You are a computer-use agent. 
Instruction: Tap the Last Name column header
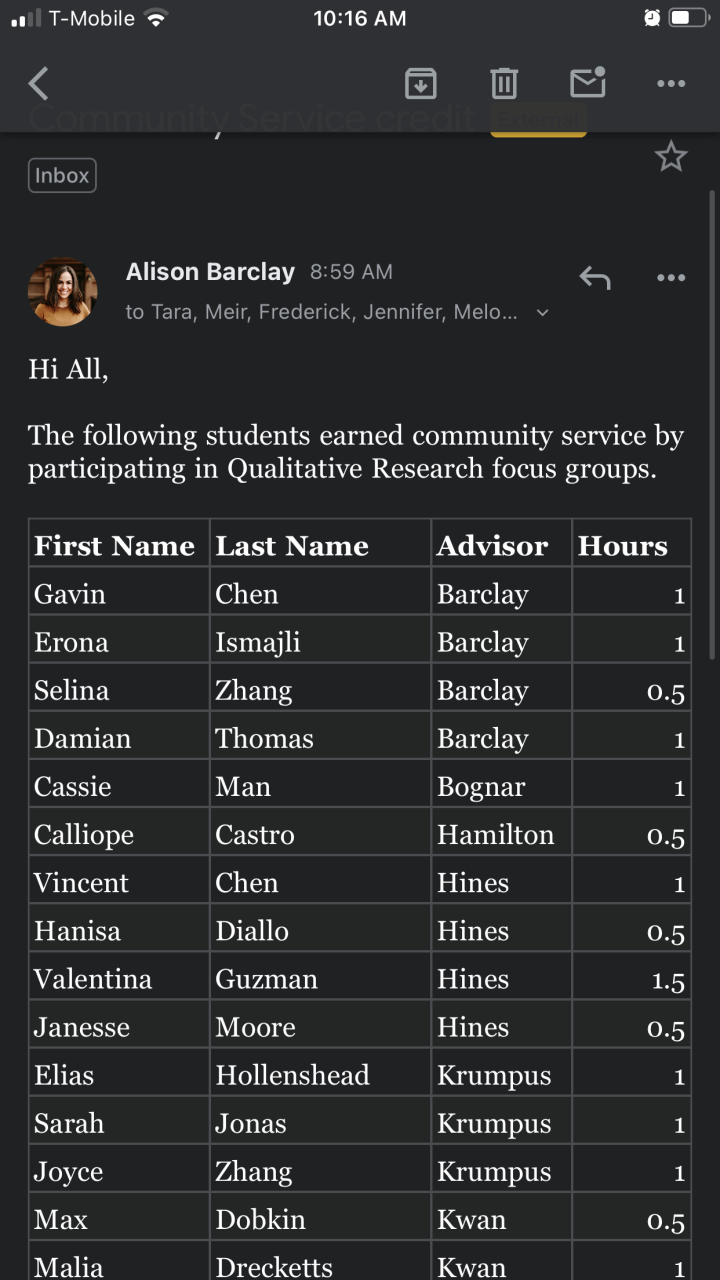tap(292, 546)
